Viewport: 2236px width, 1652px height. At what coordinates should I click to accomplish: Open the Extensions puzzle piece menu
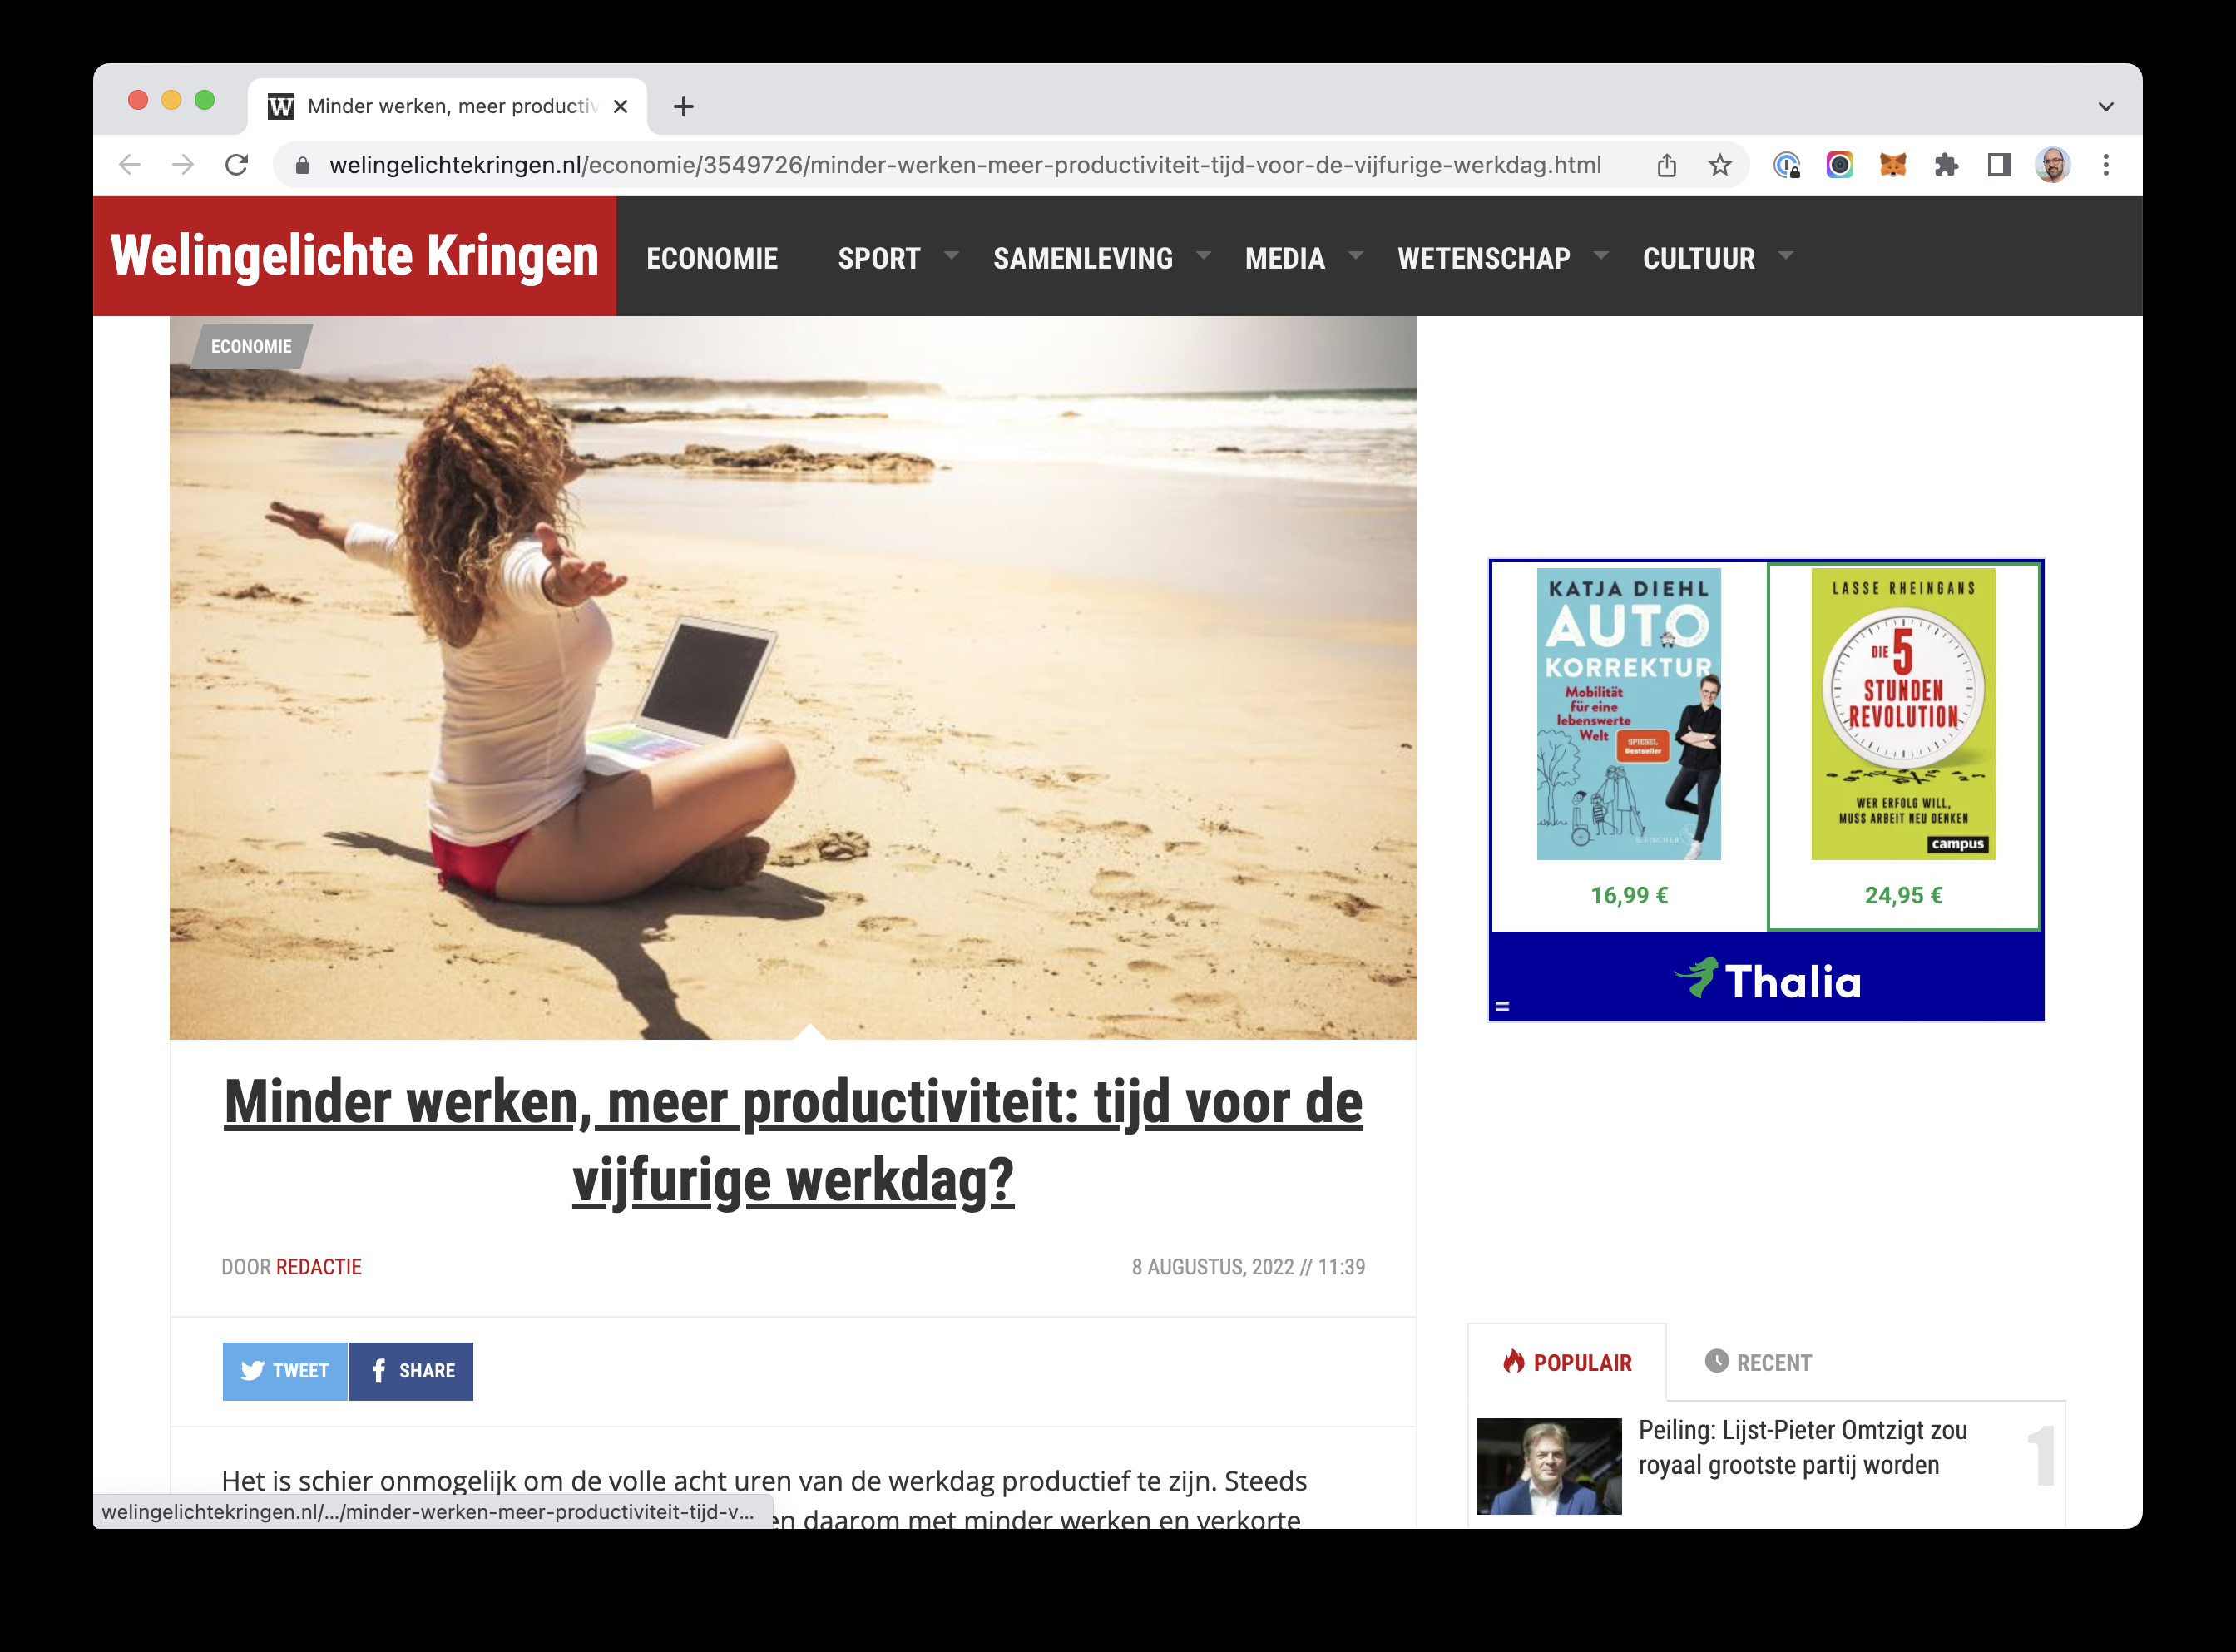click(1946, 165)
